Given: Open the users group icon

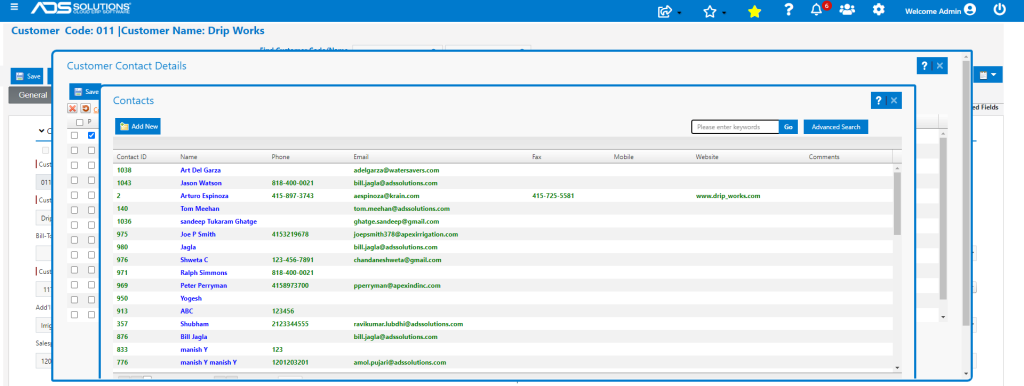Looking at the screenshot, I should tap(847, 10).
